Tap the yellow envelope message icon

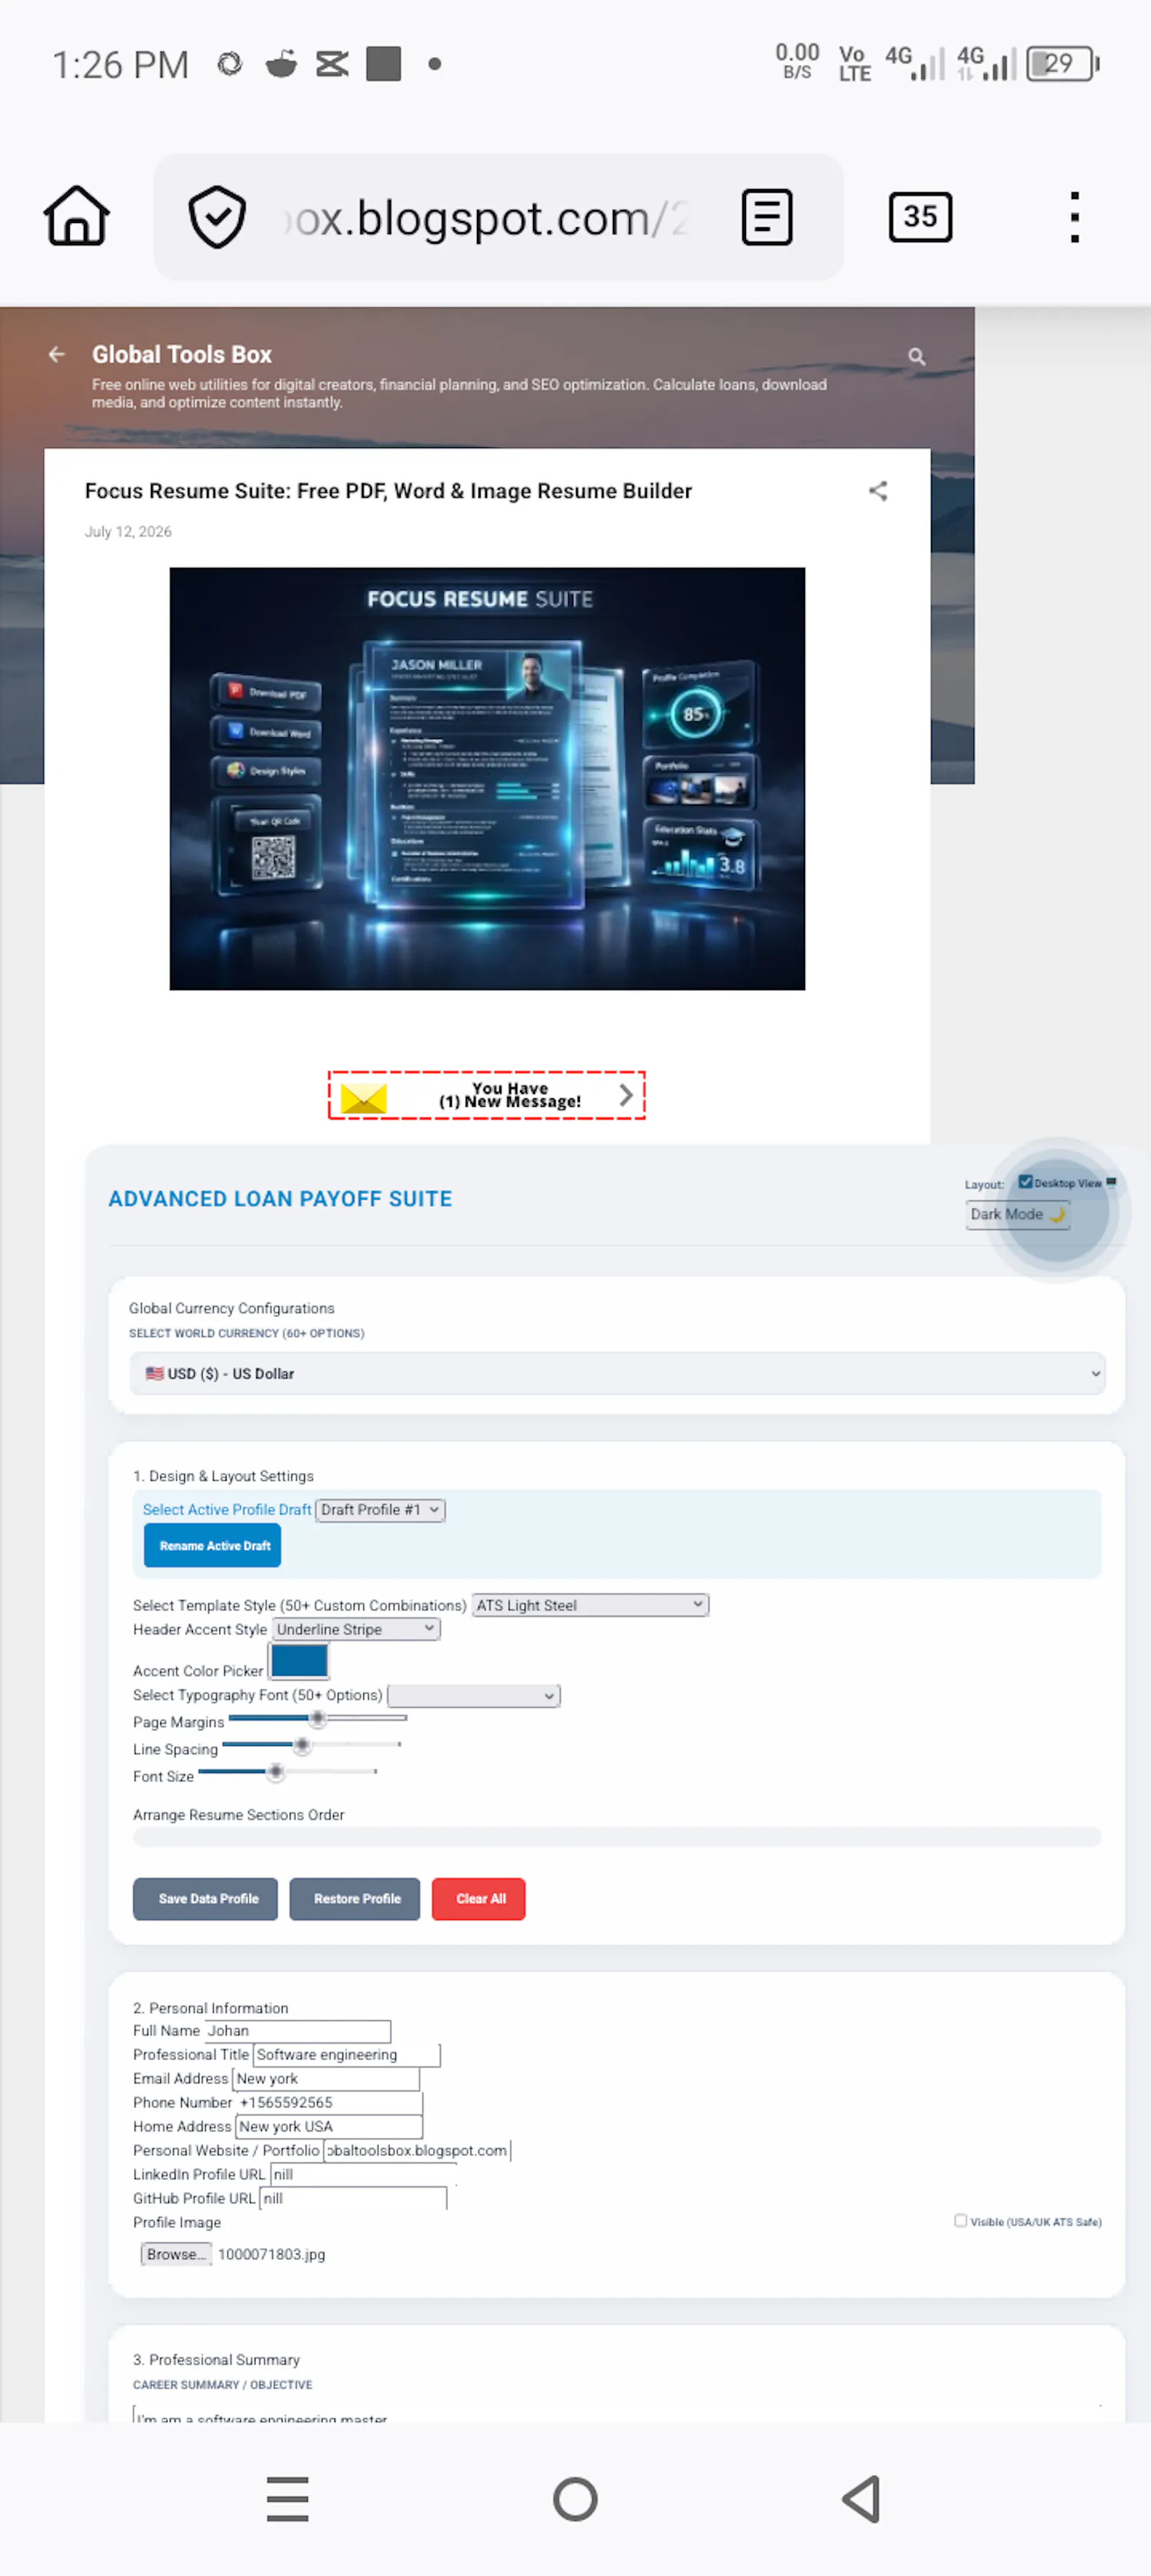[363, 1097]
